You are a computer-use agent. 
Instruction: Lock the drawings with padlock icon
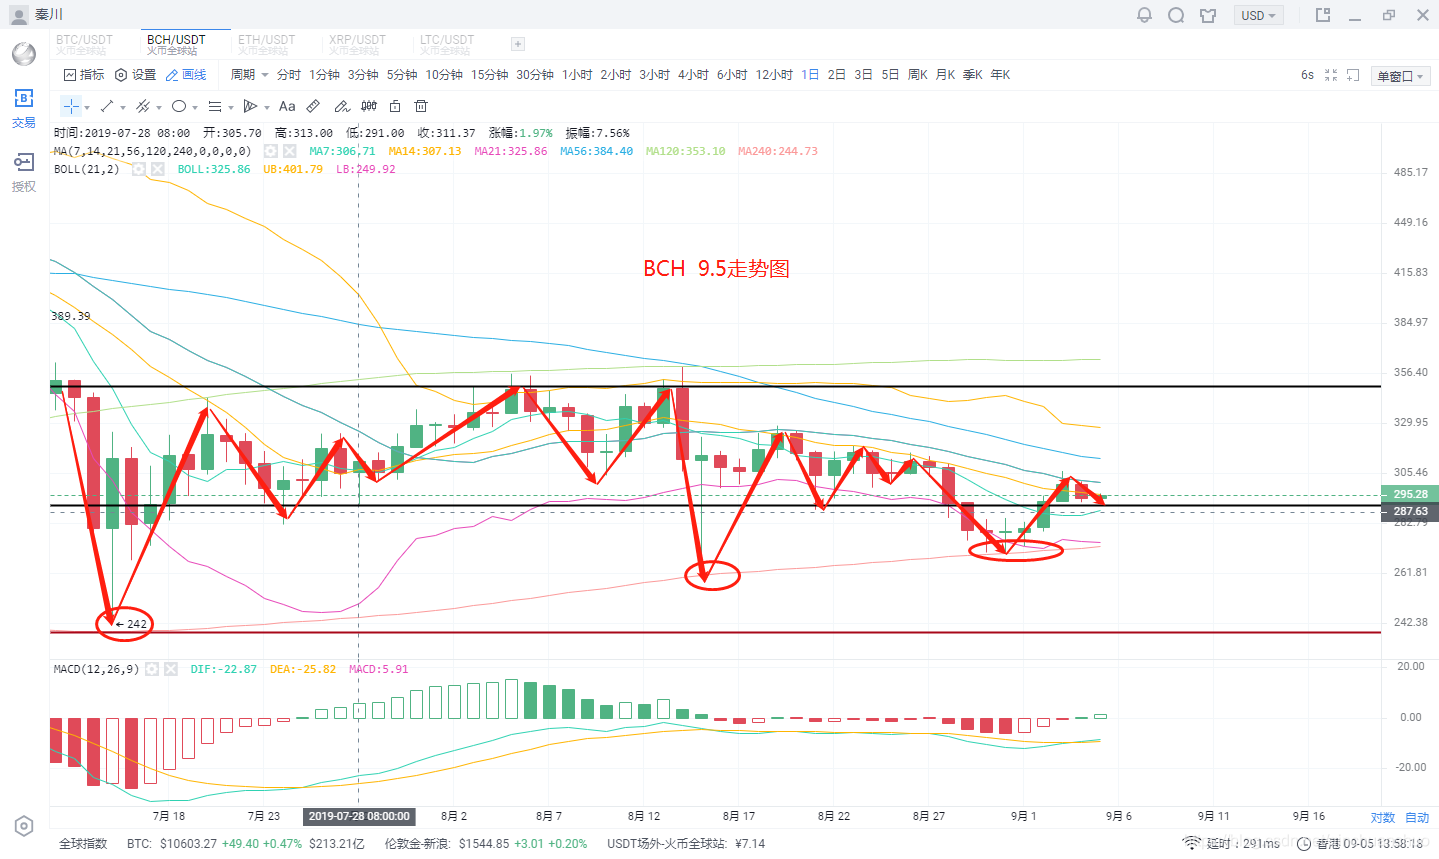tap(395, 106)
